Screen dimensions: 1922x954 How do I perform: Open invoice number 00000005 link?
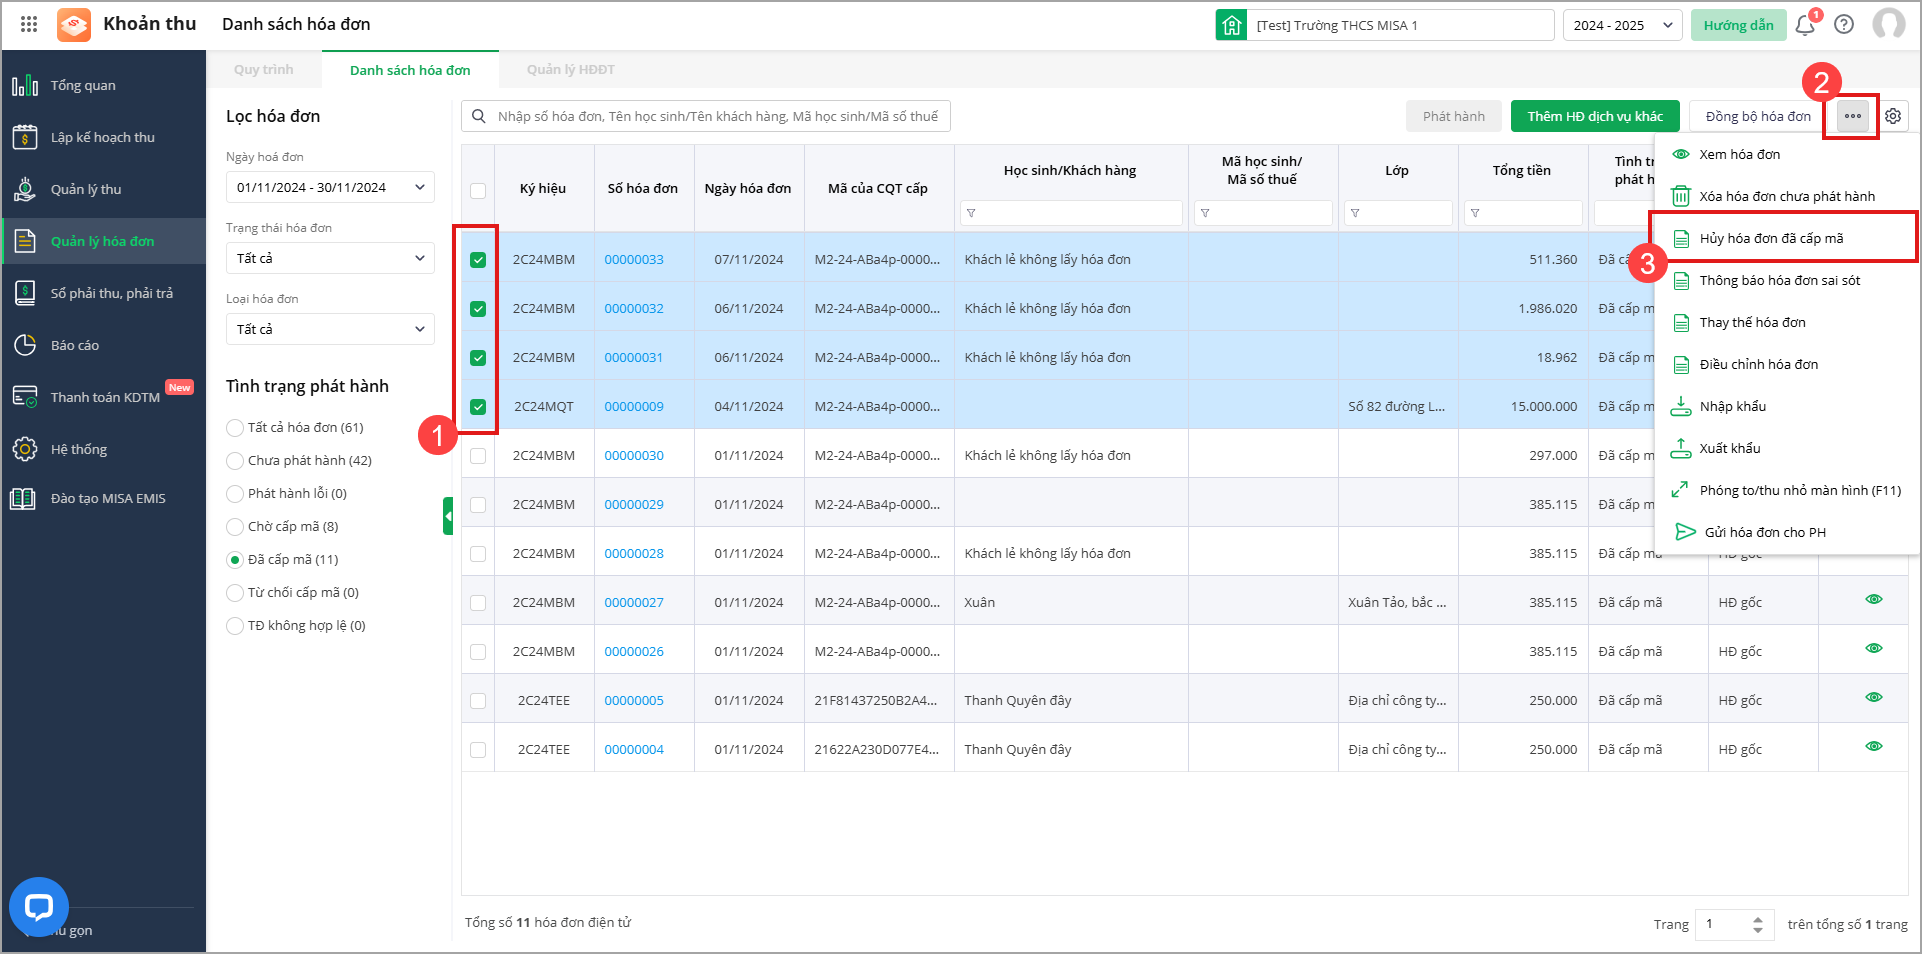pos(634,701)
